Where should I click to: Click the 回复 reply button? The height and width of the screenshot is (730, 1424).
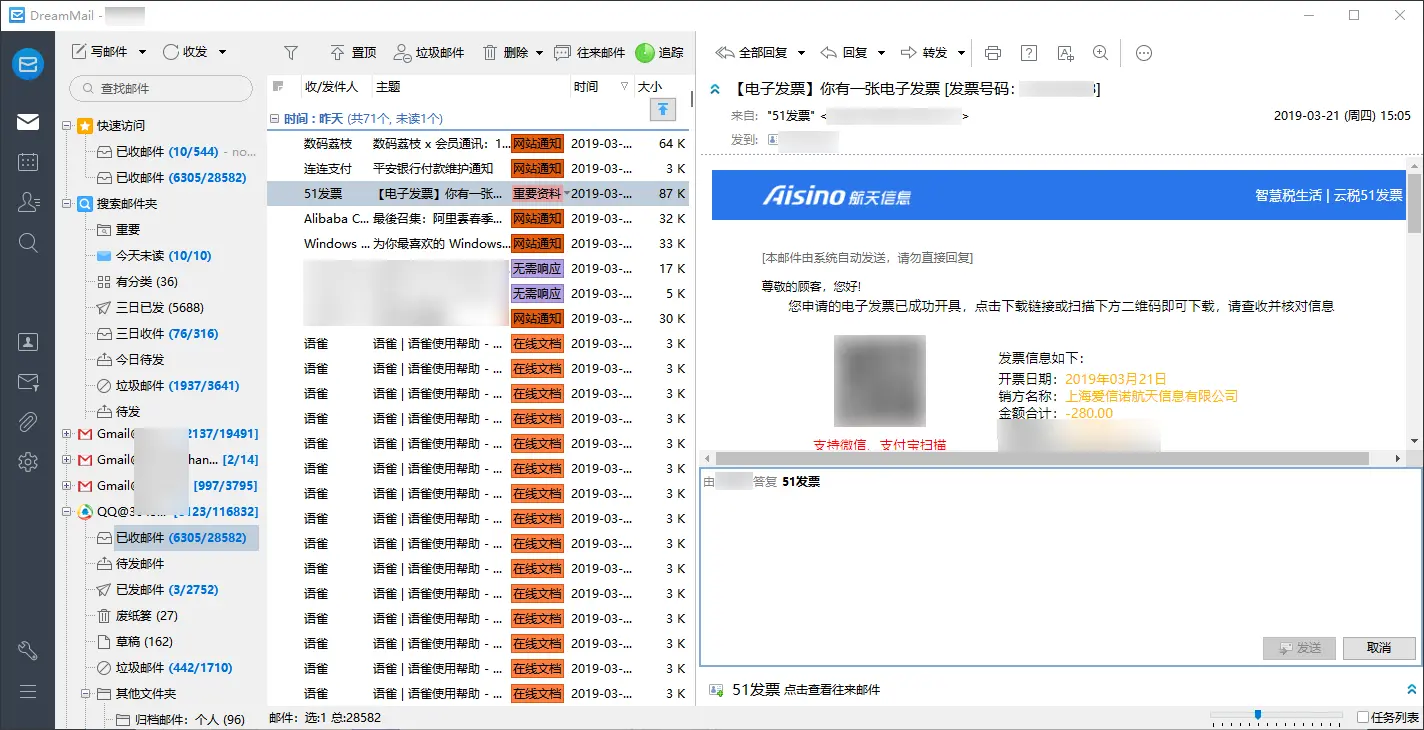pyautogui.click(x=844, y=52)
